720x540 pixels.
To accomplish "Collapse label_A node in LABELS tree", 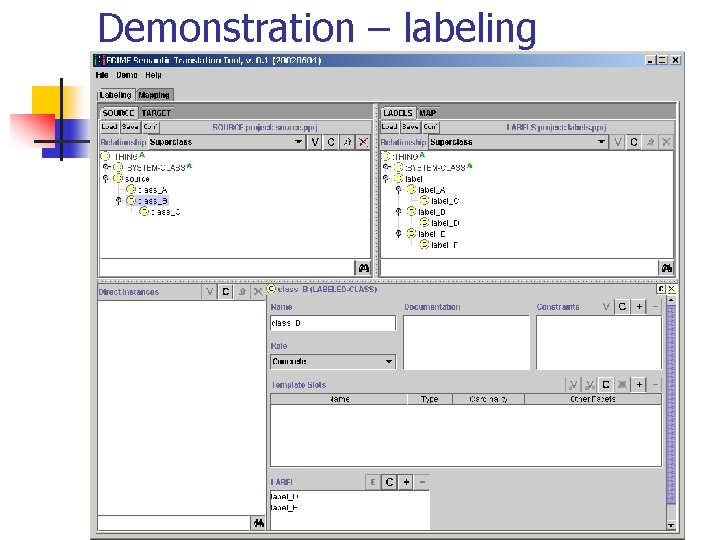I will (x=399, y=190).
